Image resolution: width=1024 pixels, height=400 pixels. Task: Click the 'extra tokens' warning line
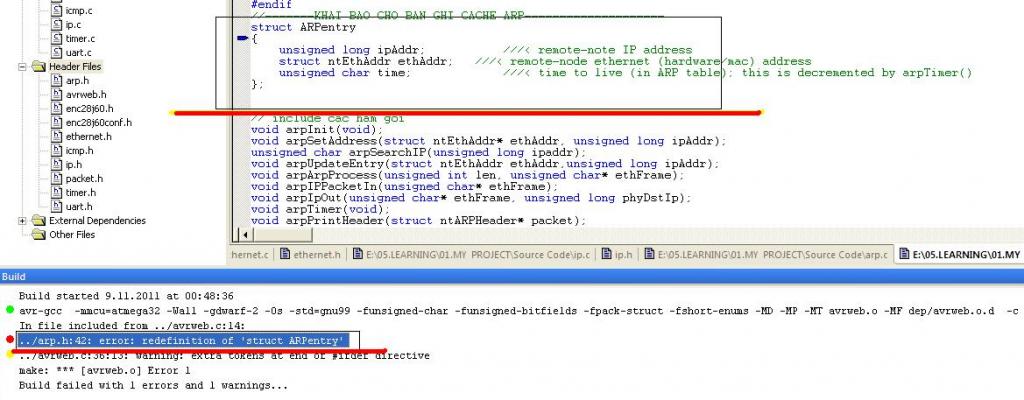(224, 356)
